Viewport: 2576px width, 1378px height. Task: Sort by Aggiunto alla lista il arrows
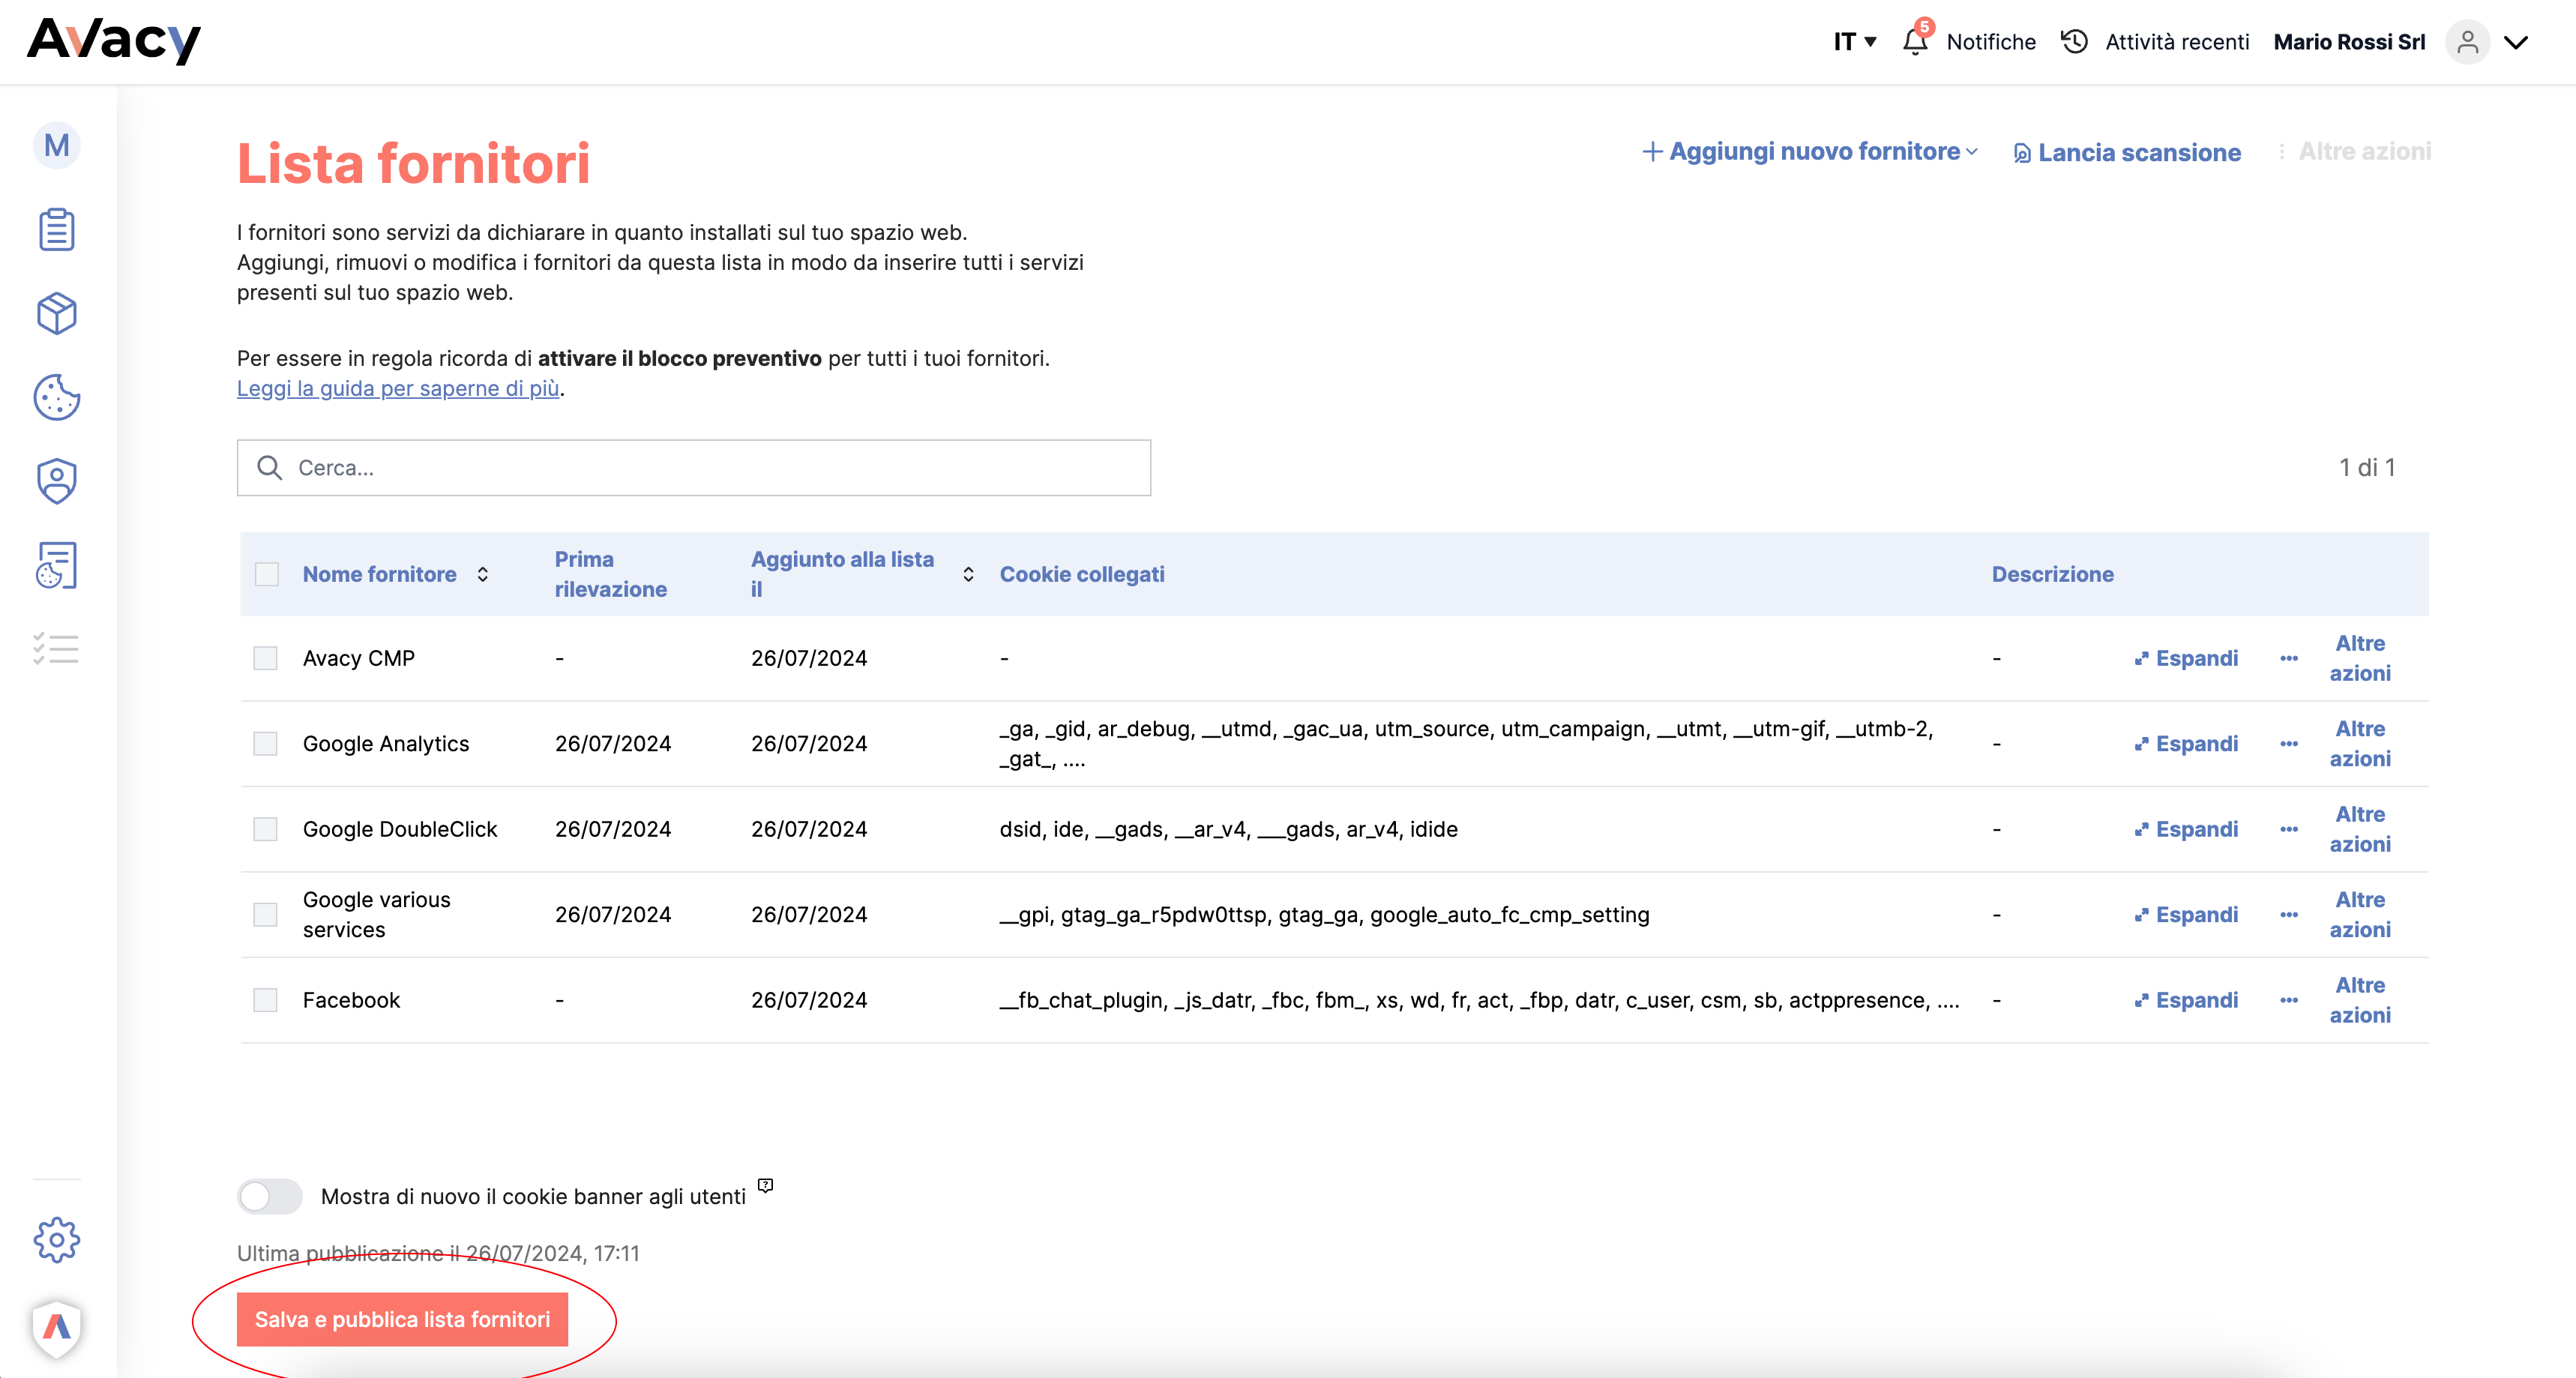[968, 575]
